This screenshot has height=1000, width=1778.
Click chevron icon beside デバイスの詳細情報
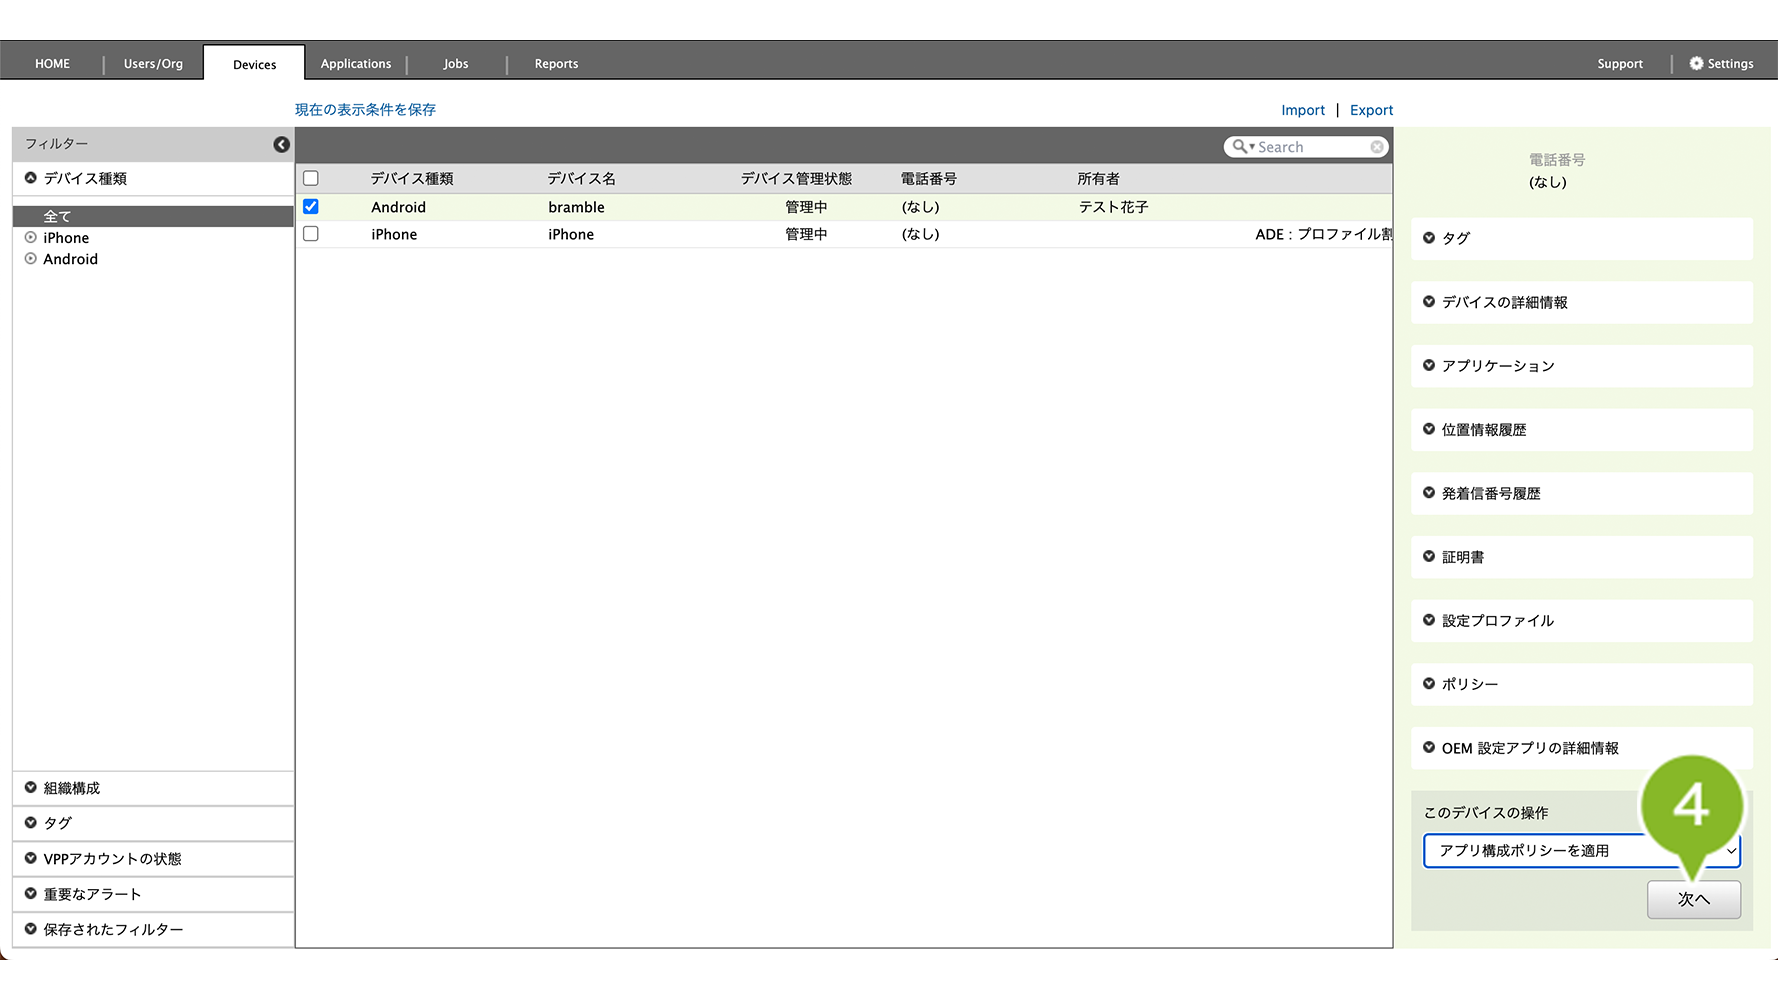[x=1429, y=302]
